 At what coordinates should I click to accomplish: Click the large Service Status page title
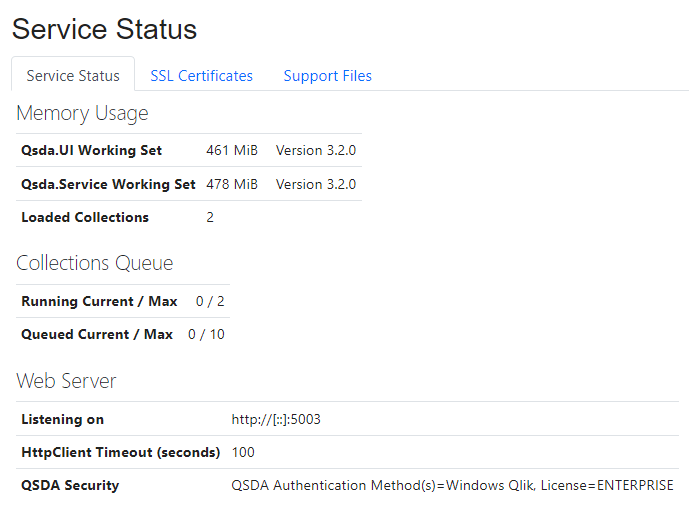click(104, 29)
